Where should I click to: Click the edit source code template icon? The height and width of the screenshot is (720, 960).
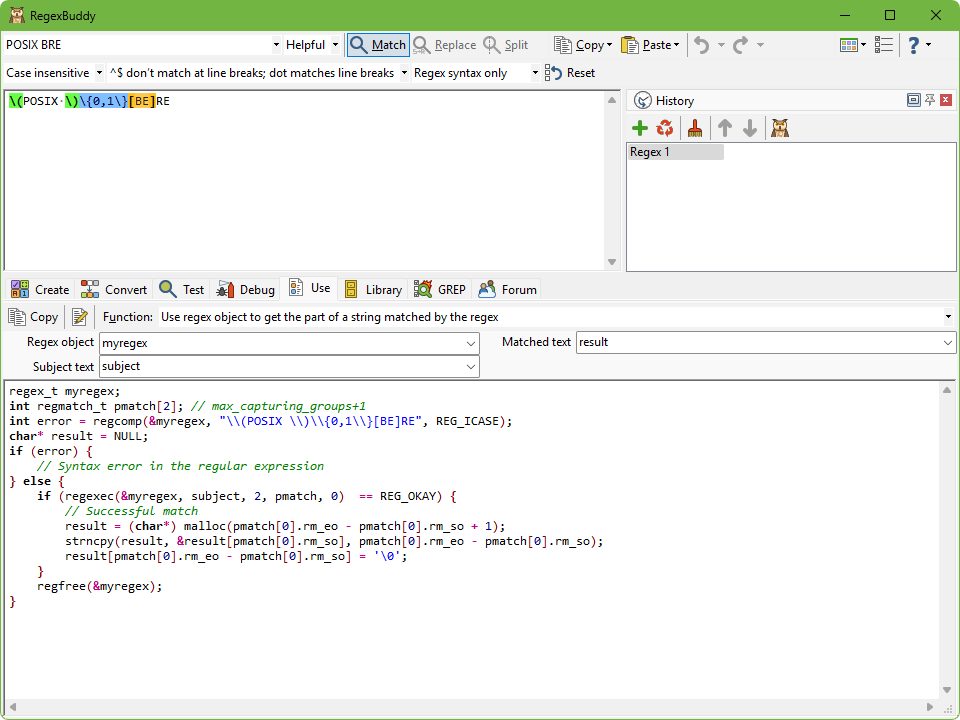tap(79, 317)
